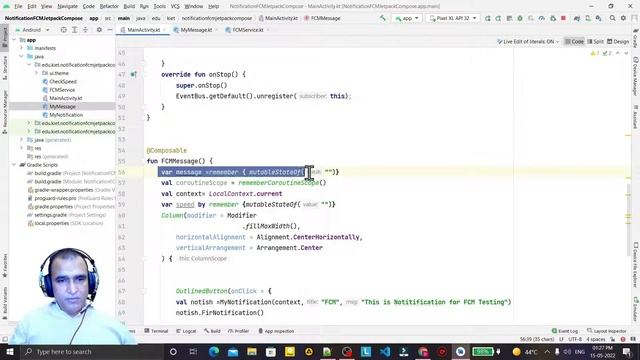Open File Explorer from taskbar
640x360 pixels.
click(252, 351)
